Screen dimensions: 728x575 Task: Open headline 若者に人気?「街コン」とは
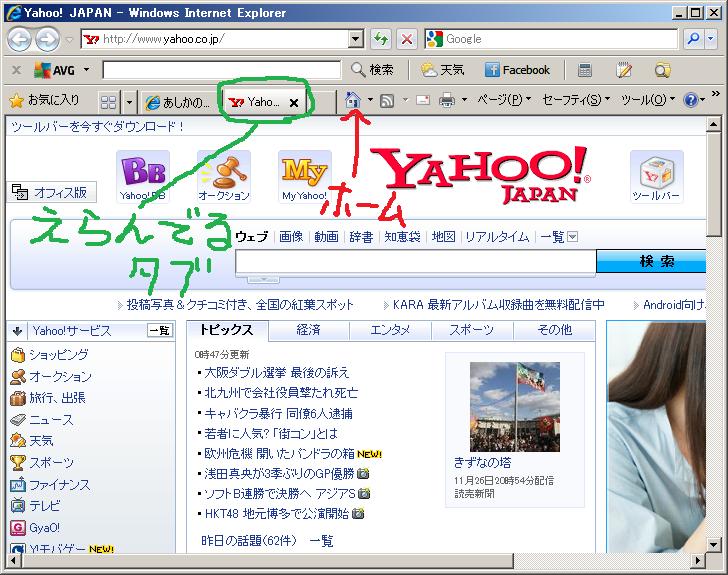(x=271, y=434)
